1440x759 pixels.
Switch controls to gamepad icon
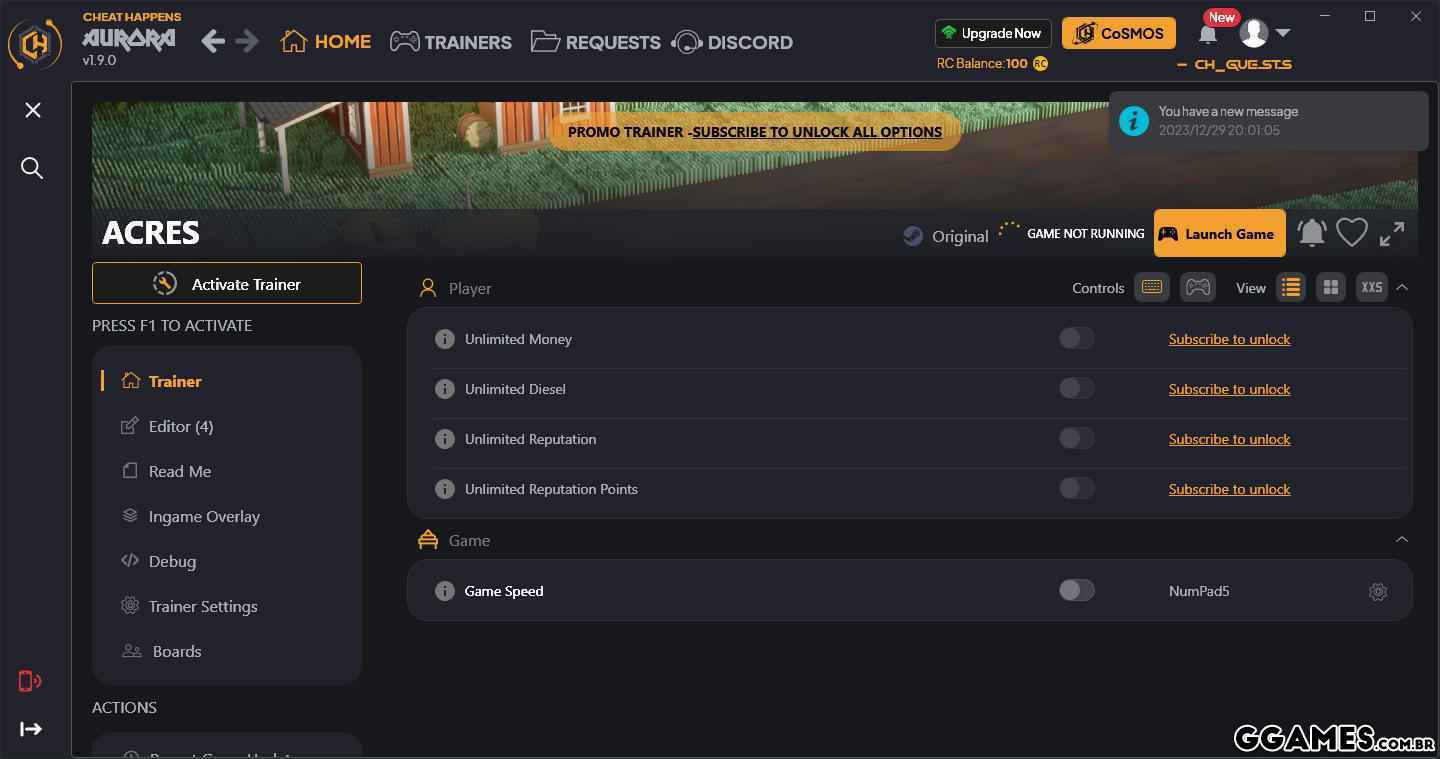coord(1198,287)
